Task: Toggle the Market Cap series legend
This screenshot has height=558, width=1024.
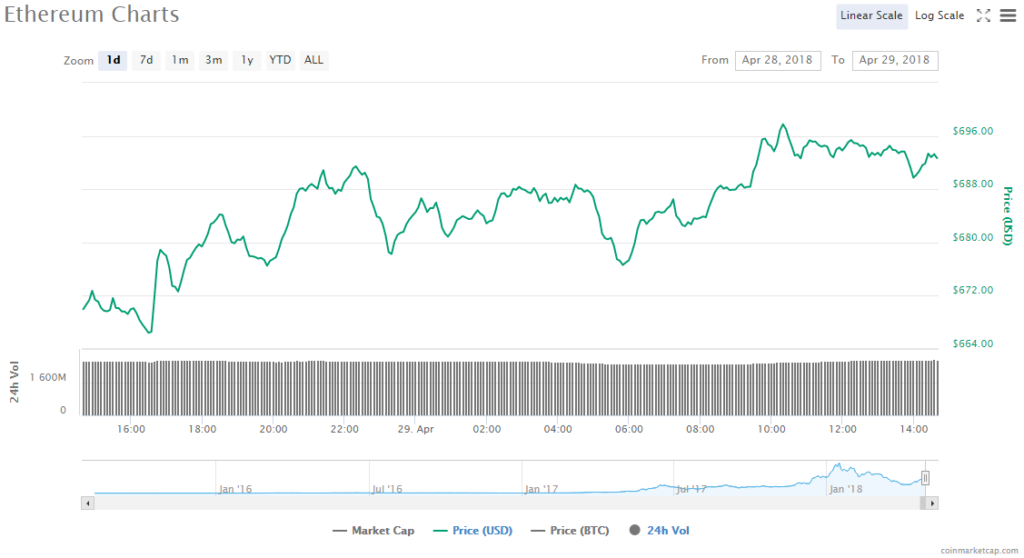Action: click(x=373, y=531)
